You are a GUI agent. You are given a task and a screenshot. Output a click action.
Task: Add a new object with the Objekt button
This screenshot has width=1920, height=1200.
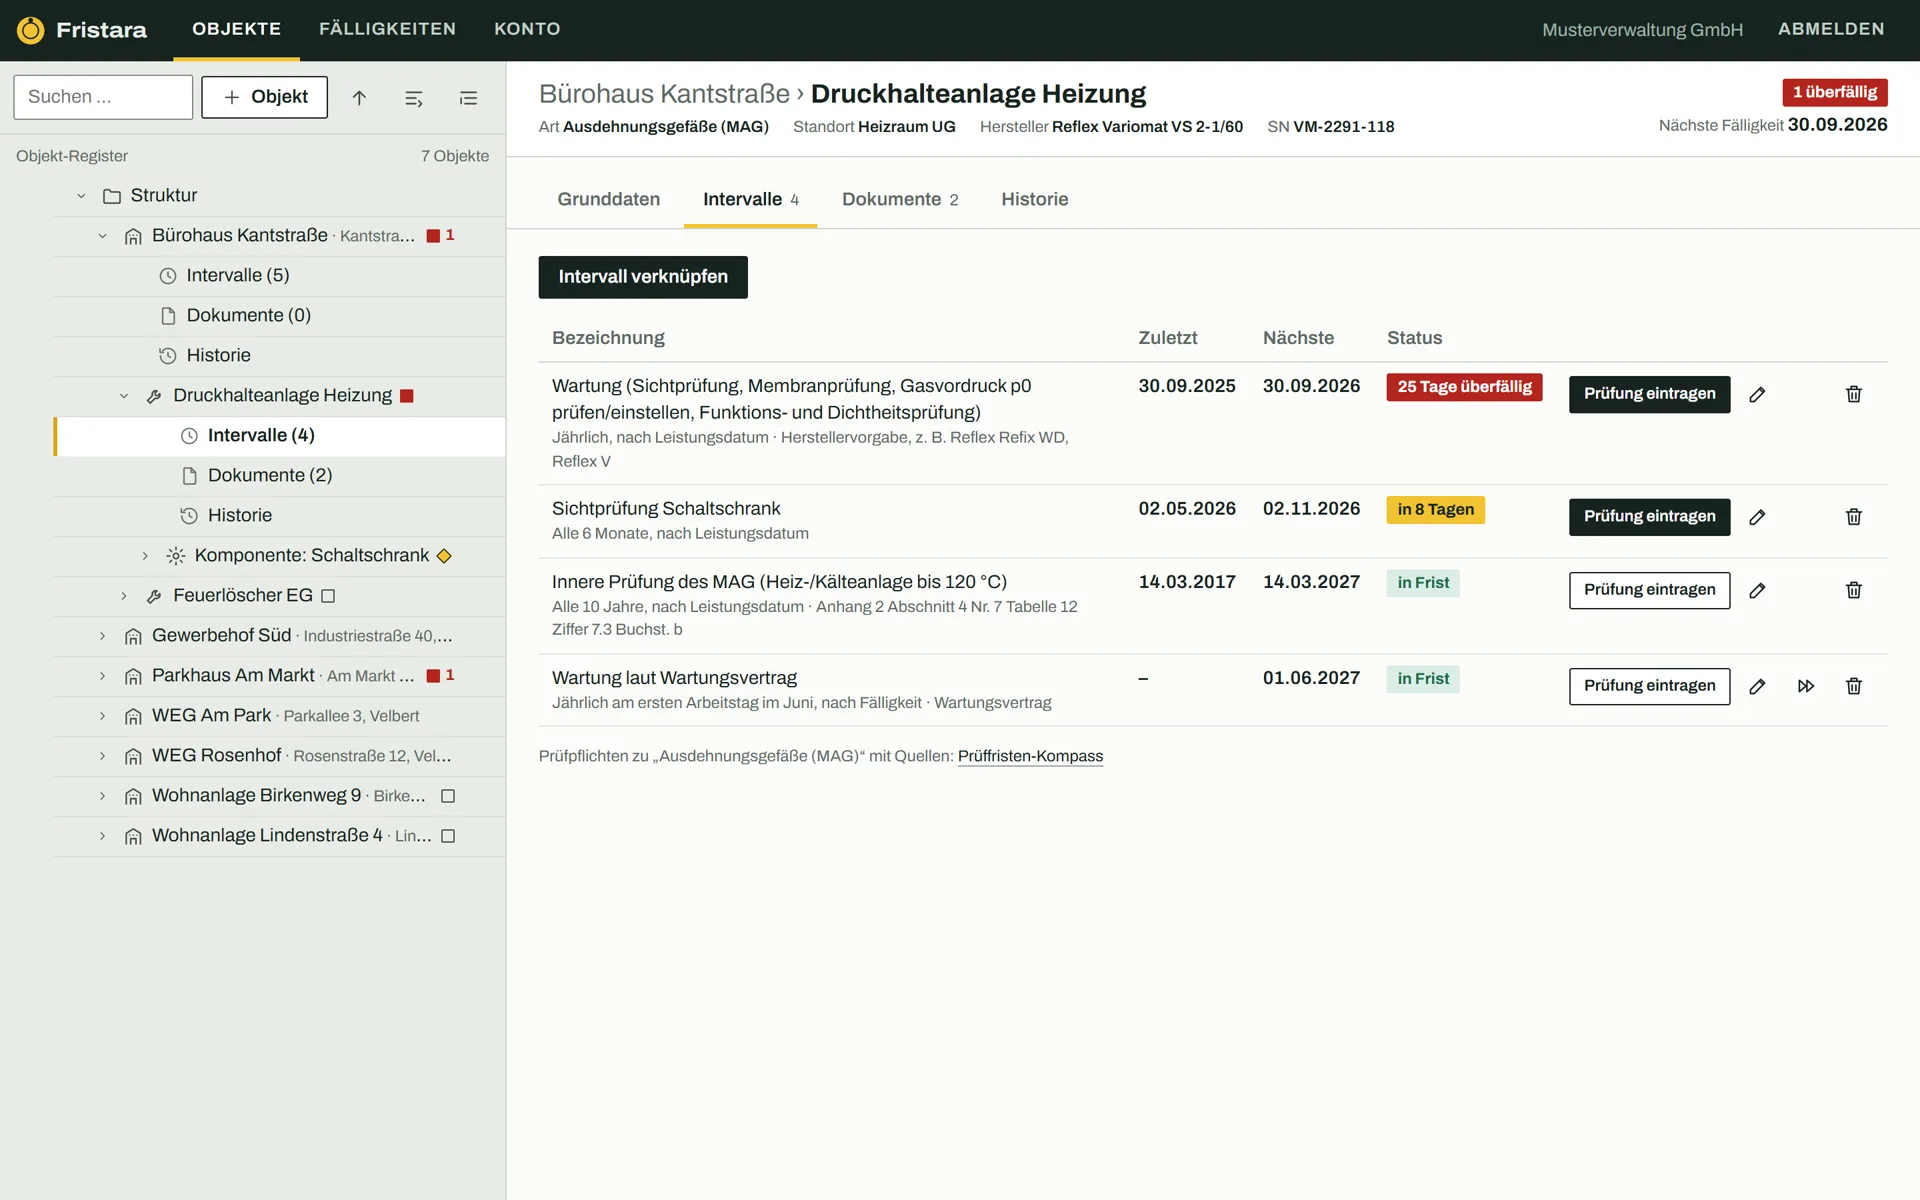[x=264, y=97]
